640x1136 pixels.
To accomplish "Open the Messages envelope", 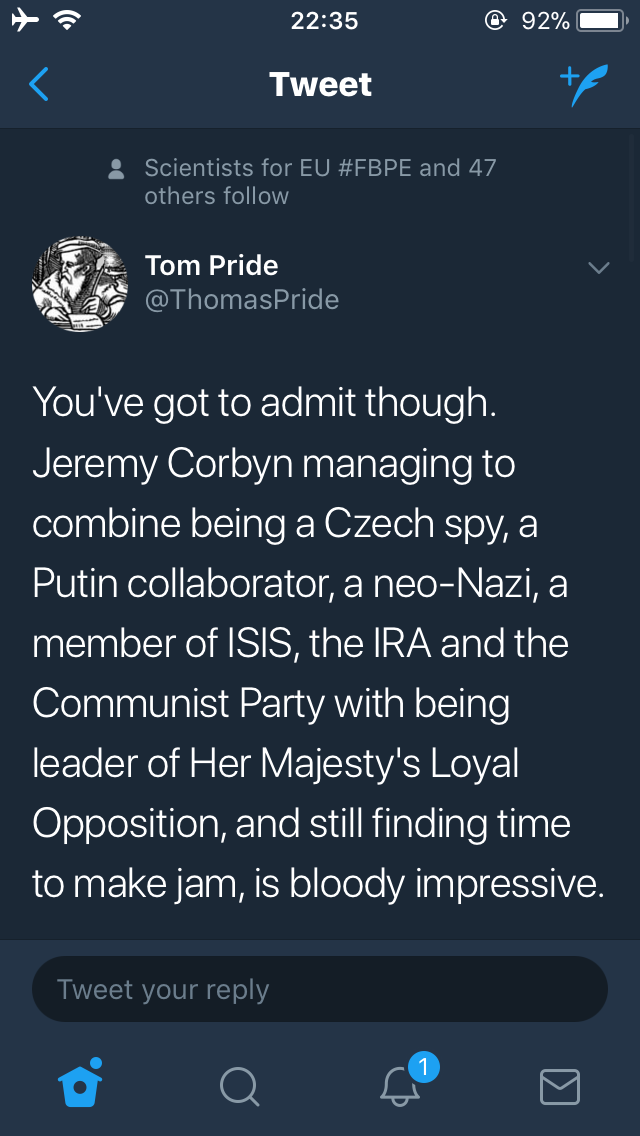I will [559, 1086].
